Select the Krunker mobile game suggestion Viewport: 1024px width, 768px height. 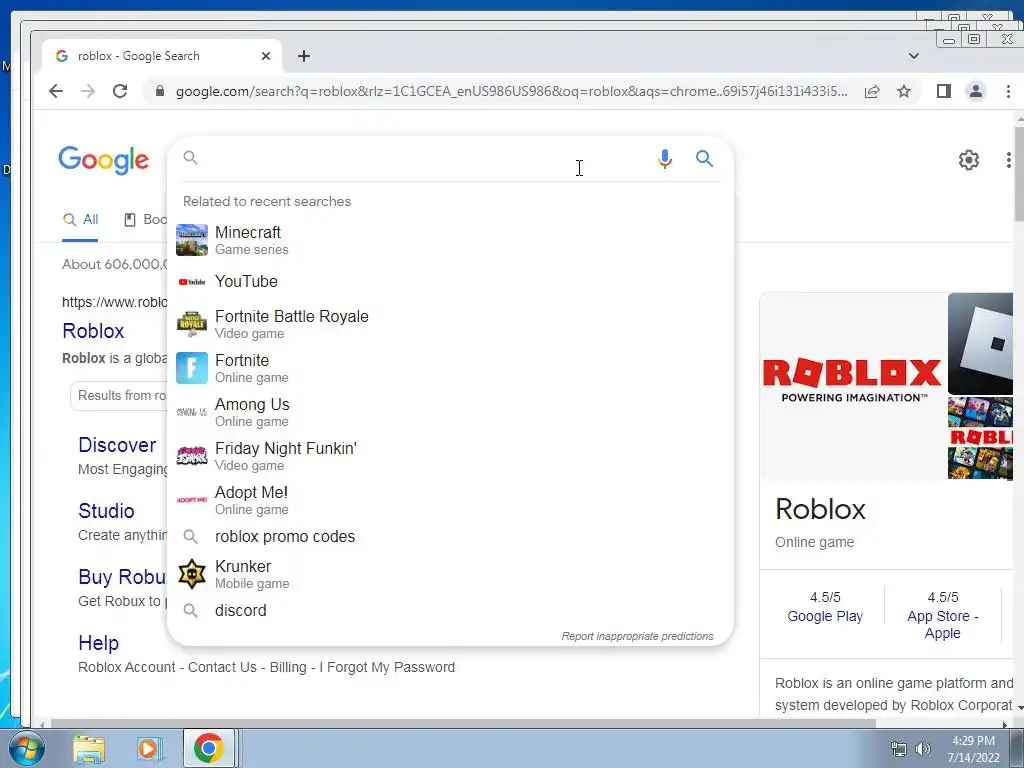coord(450,574)
